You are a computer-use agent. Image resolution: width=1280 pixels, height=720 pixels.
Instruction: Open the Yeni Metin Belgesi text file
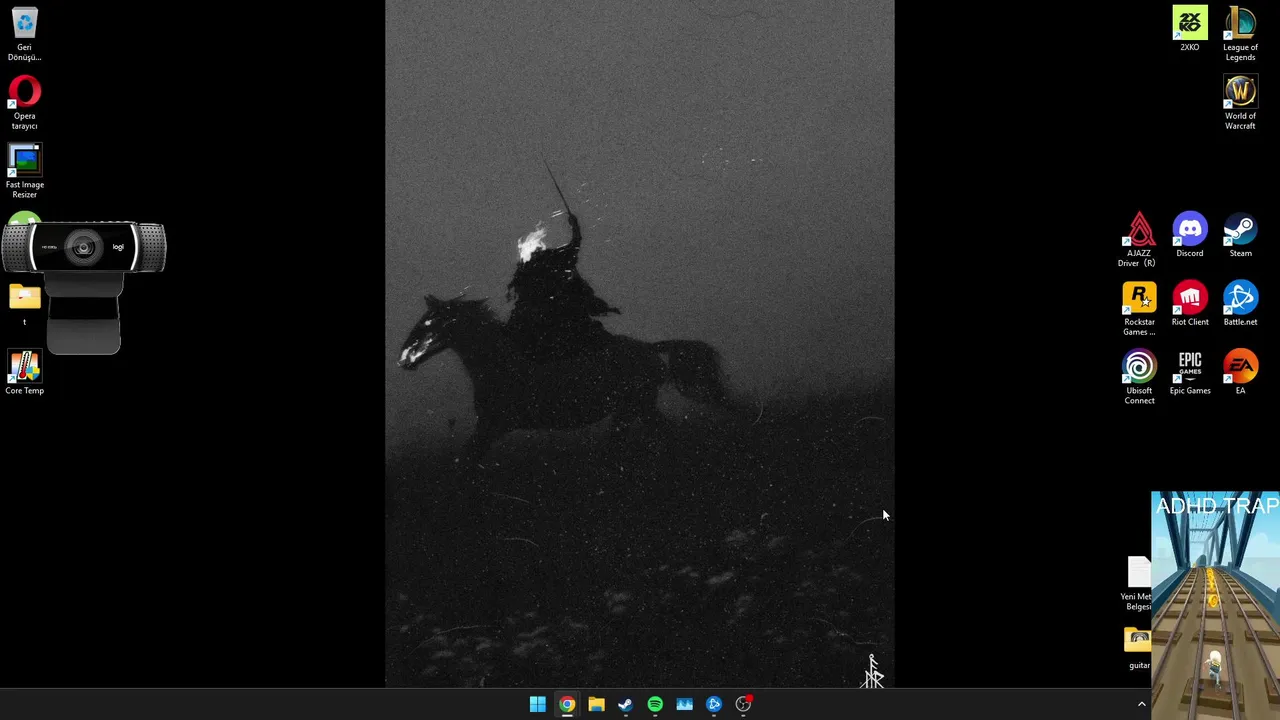click(x=1136, y=584)
